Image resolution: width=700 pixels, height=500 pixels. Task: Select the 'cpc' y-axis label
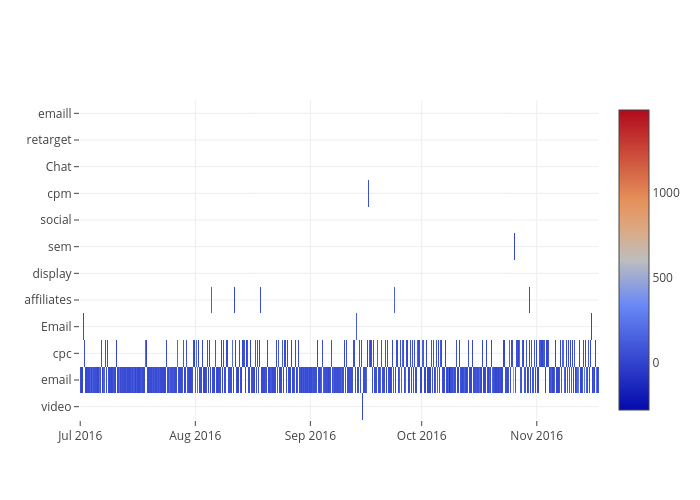61,353
